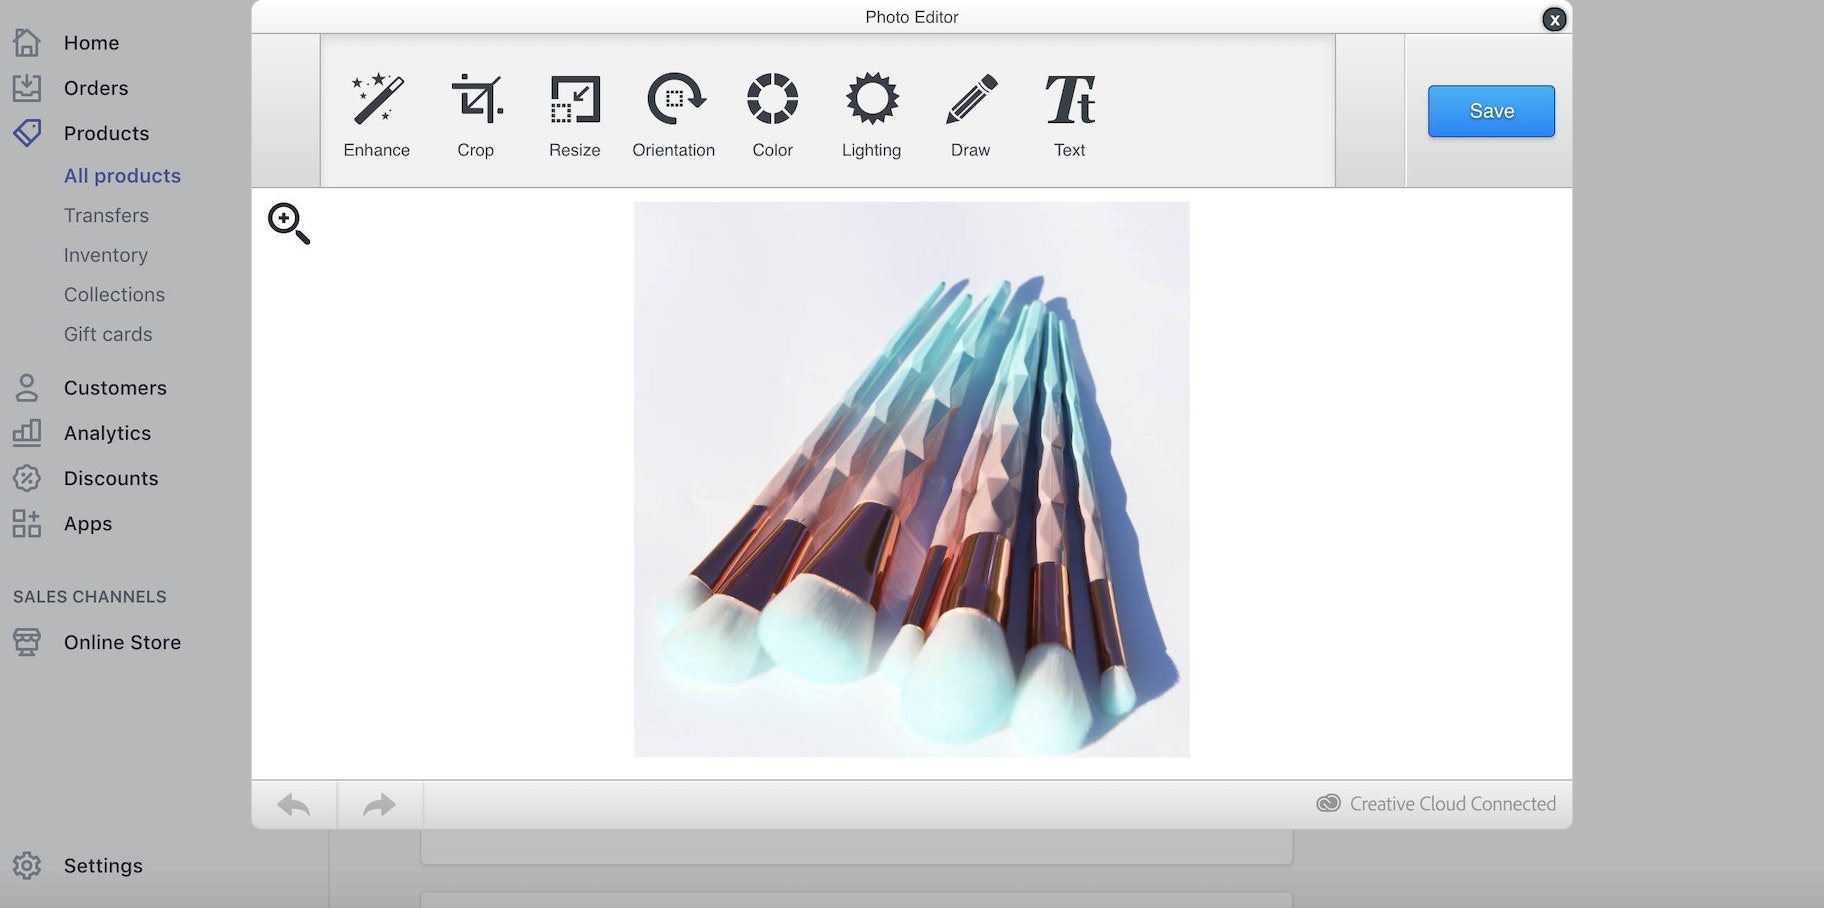Redo the last edit
Screen dimensions: 1824x908
(x=380, y=805)
